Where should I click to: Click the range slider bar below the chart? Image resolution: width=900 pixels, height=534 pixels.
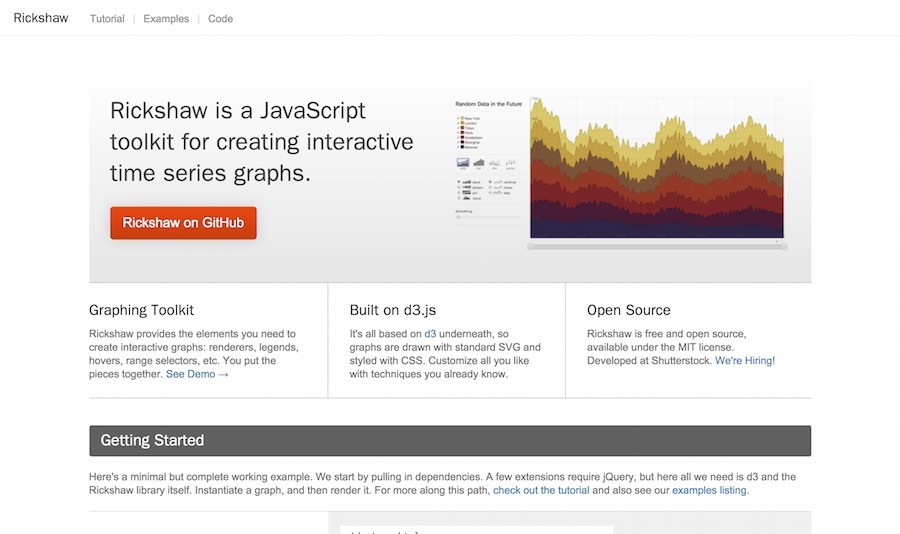[x=657, y=246]
